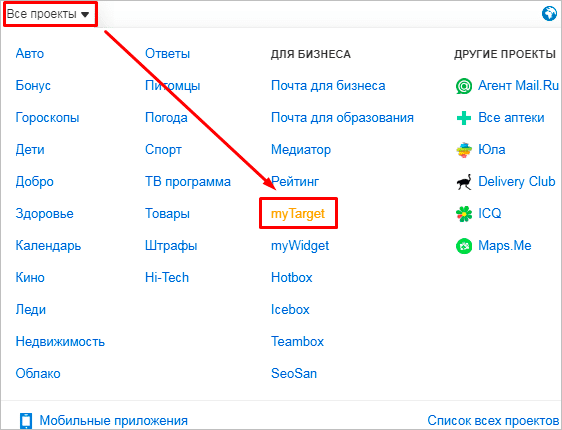562x430 pixels.
Task: Click the Maps.Me green icon
Action: click(464, 246)
